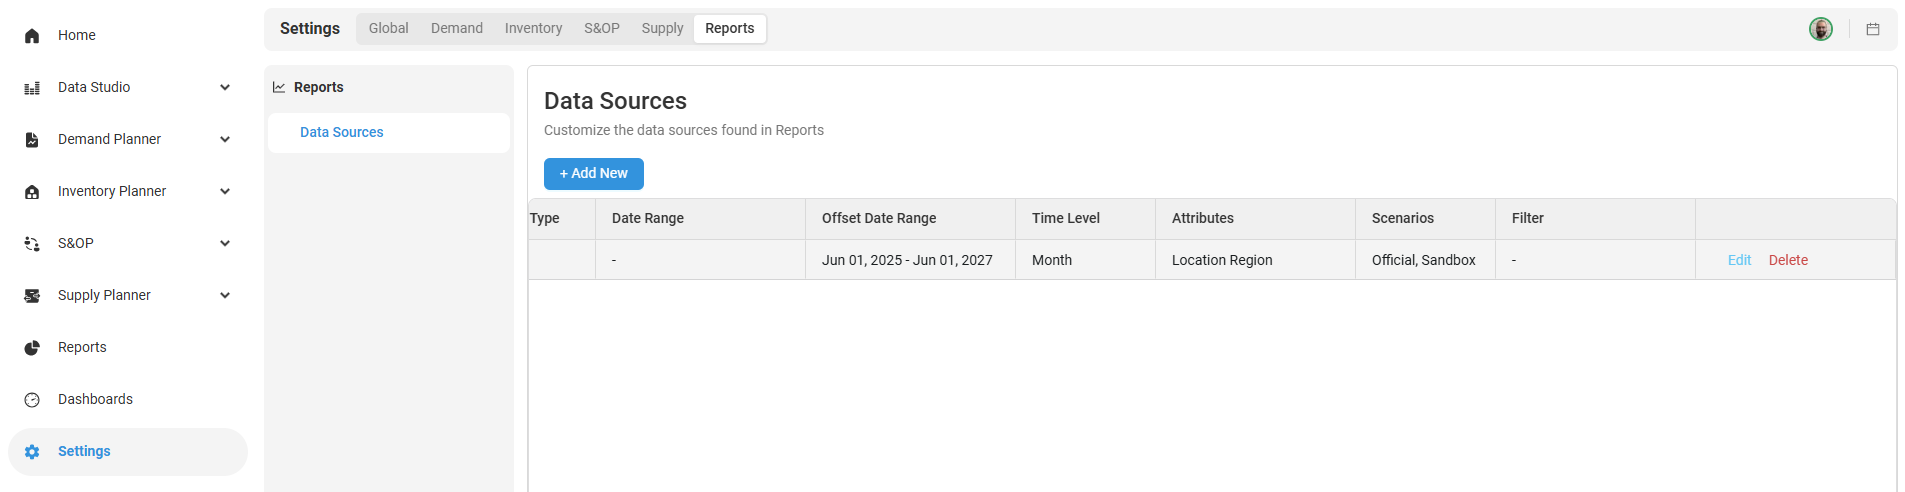The height and width of the screenshot is (492, 1905).
Task: Click the Home icon in sidebar
Action: [32, 36]
